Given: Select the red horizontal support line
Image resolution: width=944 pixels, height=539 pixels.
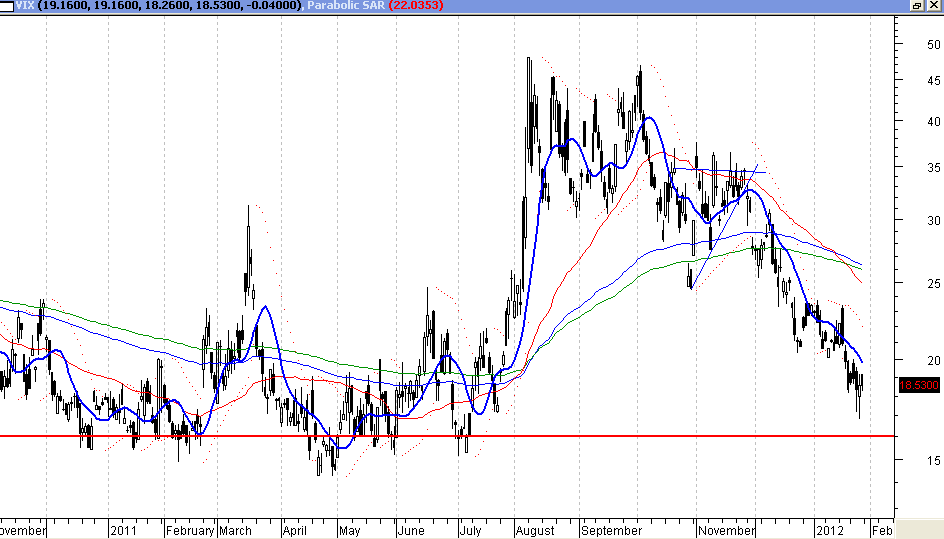Looking at the screenshot, I should click(449, 435).
